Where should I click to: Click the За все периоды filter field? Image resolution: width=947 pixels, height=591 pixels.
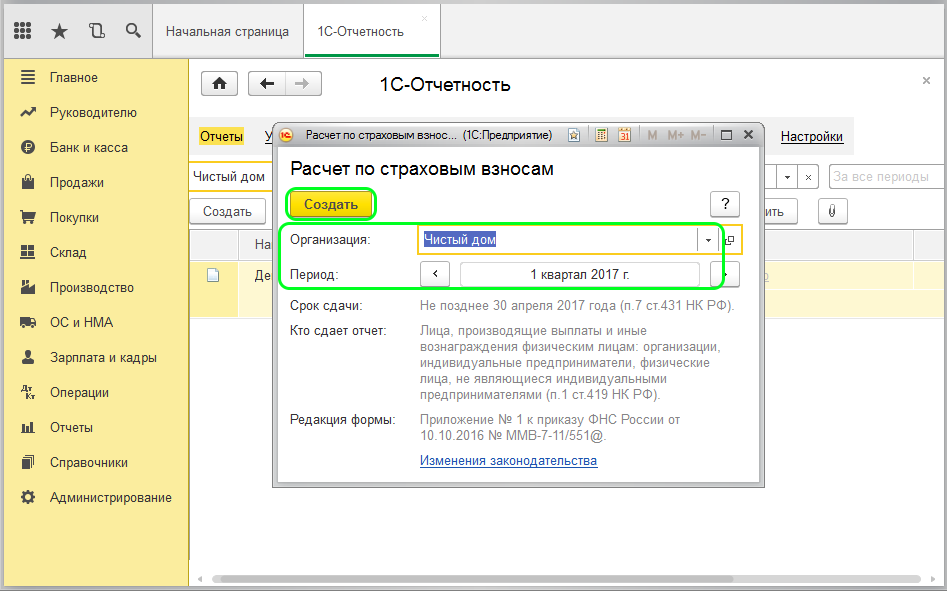887,176
